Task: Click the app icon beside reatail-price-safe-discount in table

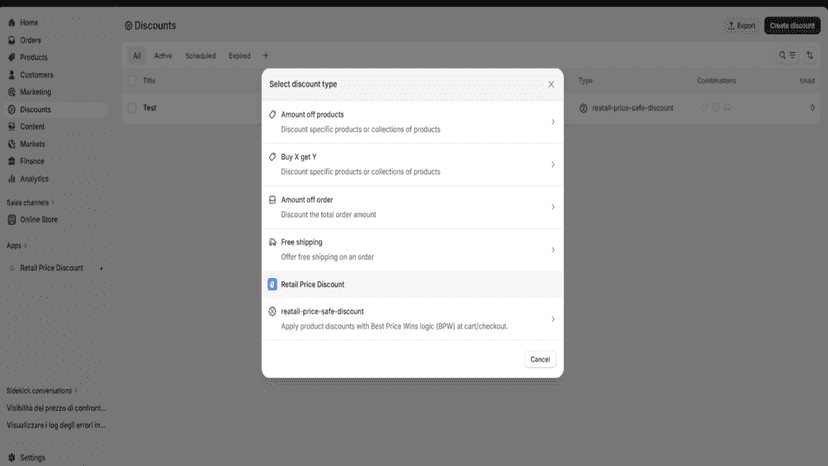Action: [x=583, y=108]
